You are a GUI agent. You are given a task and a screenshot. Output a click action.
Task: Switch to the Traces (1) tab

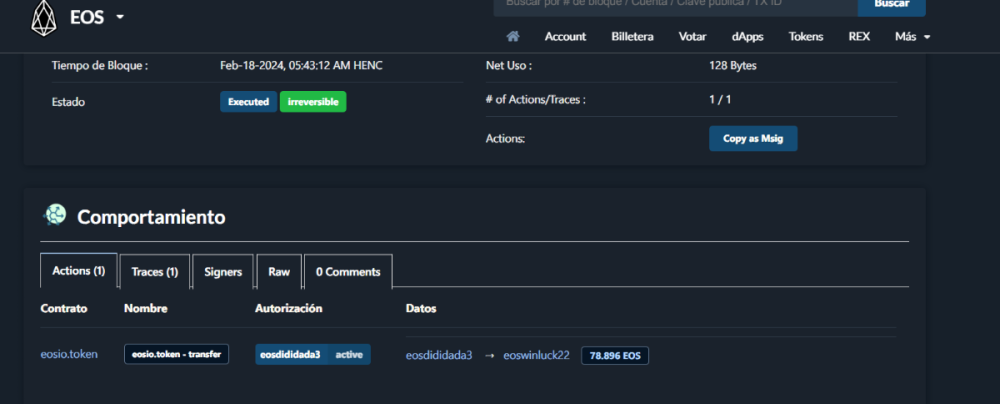(154, 271)
